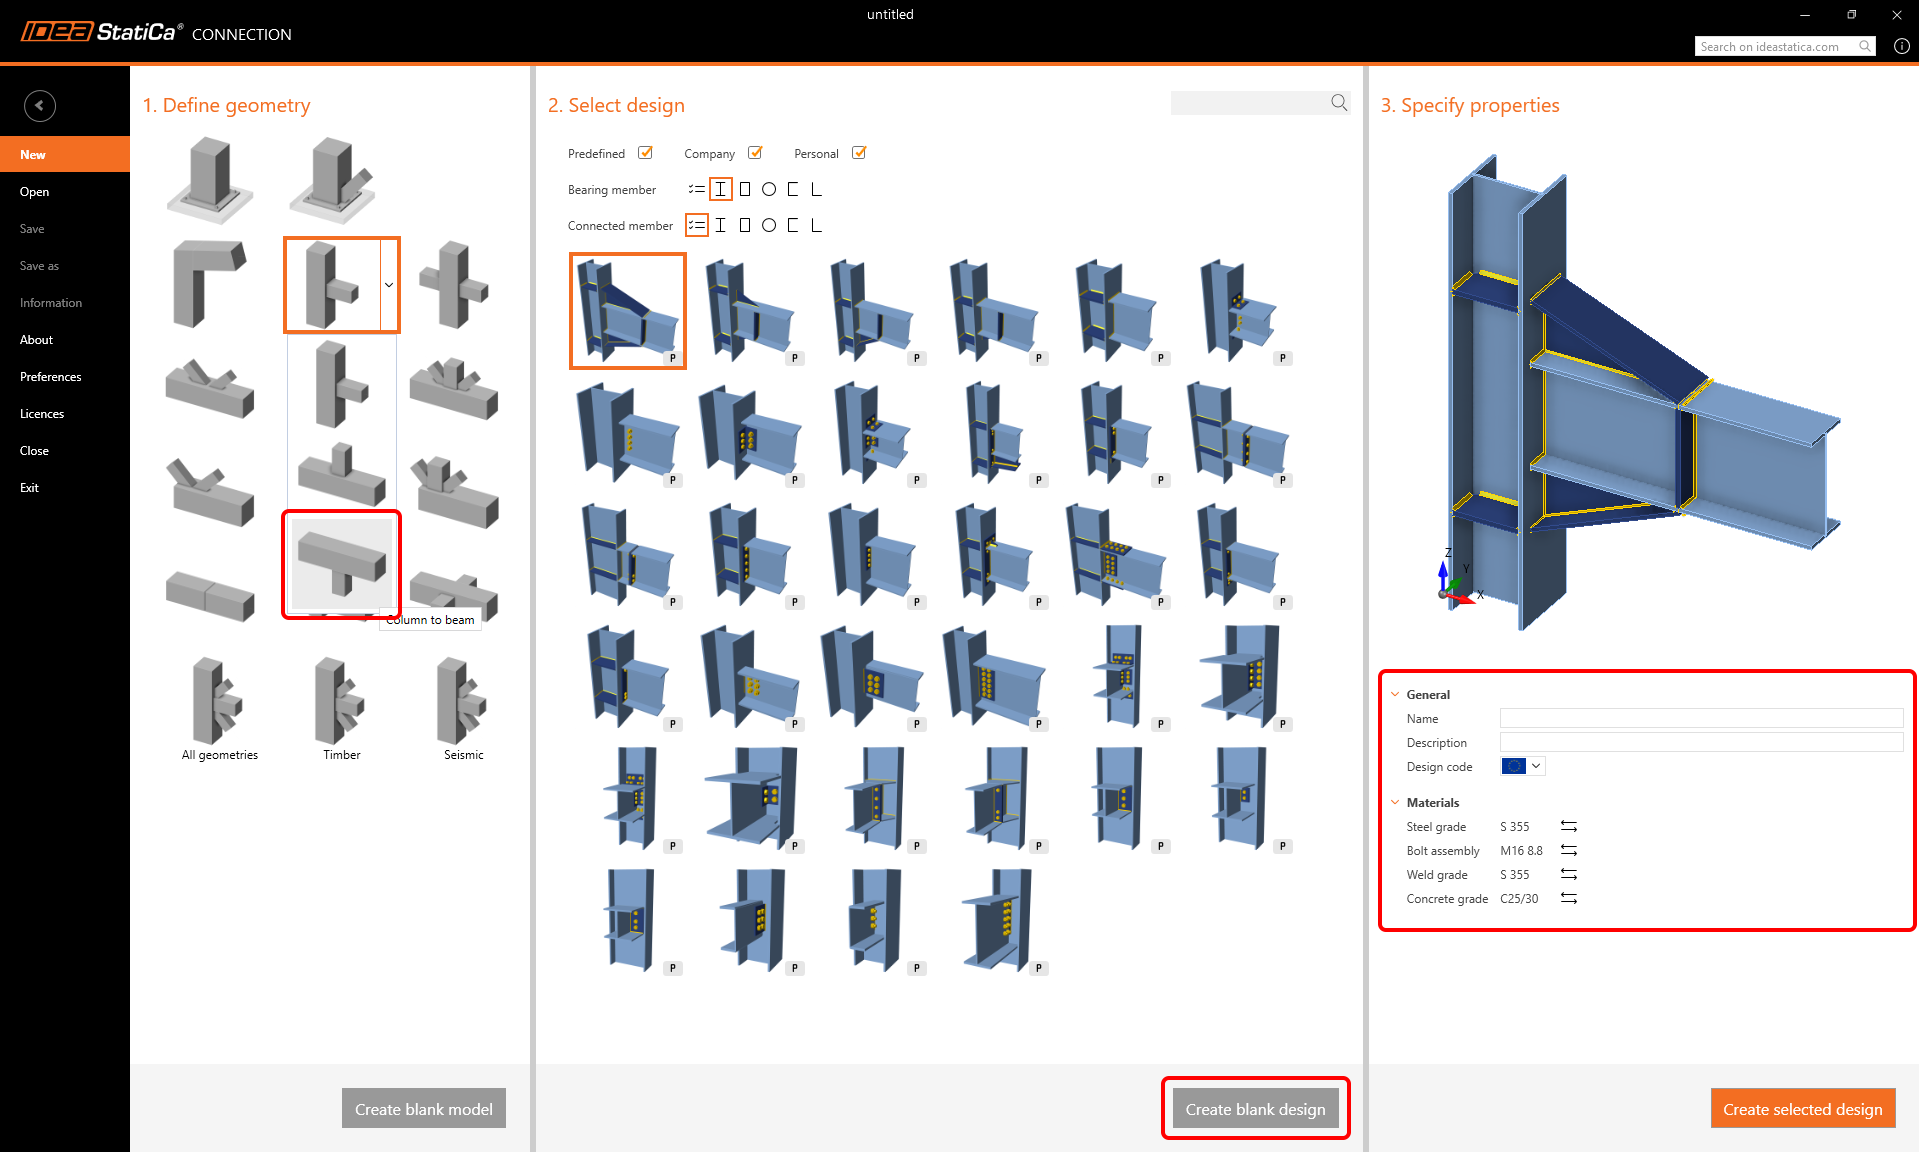Click Create blank design button
This screenshot has height=1152, width=1919.
1255,1108
